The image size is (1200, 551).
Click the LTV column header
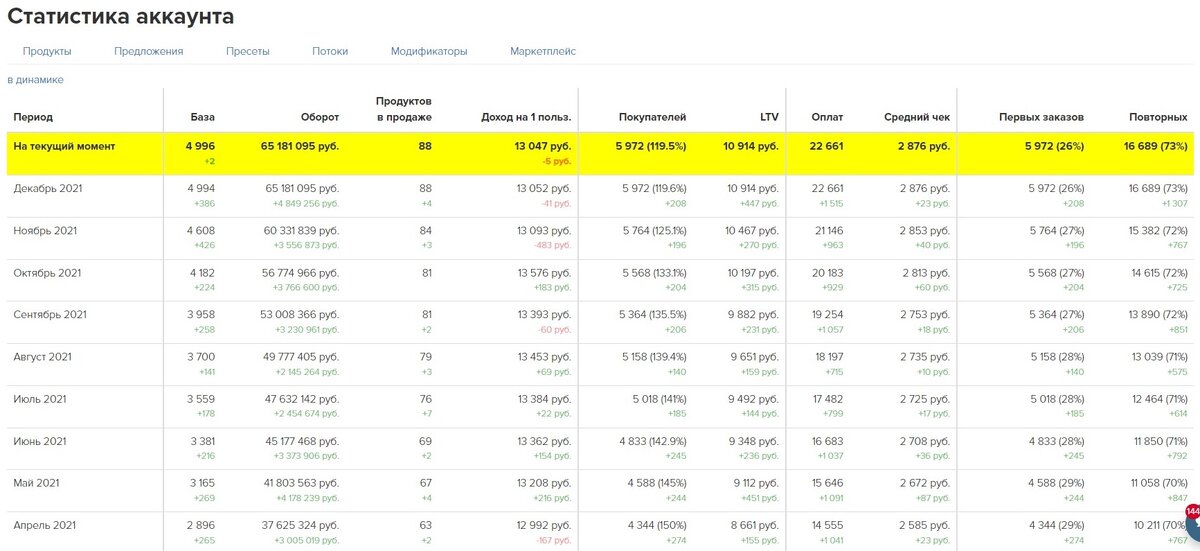coord(768,118)
